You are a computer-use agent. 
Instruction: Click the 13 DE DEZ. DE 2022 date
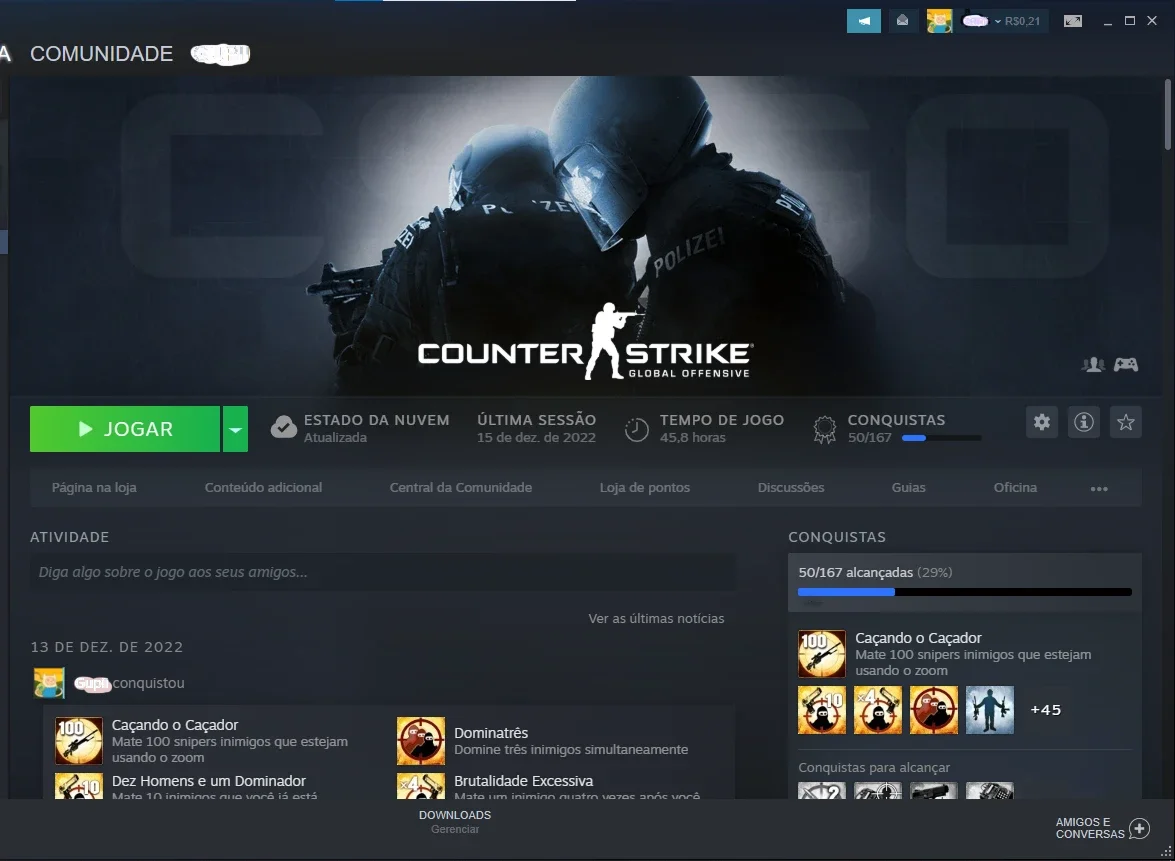pos(106,647)
